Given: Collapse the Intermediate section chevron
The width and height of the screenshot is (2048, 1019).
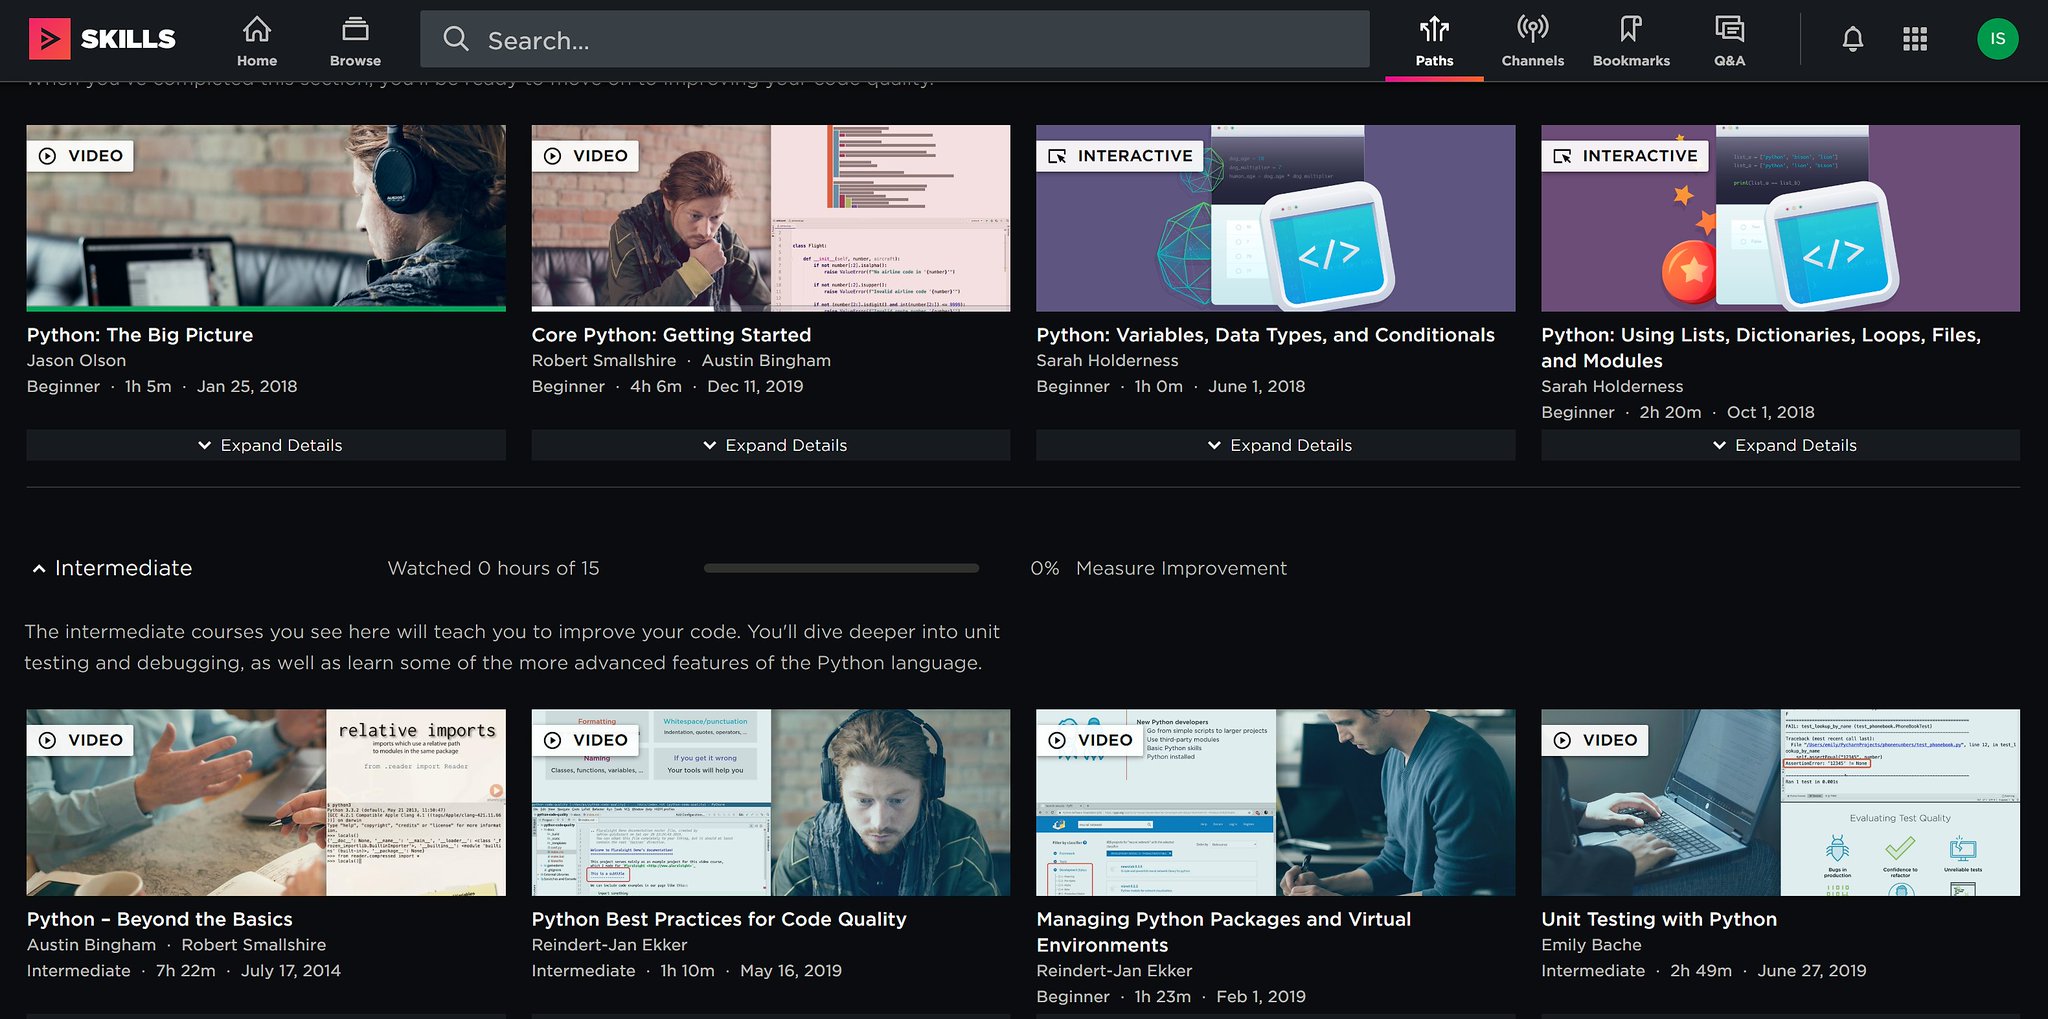Looking at the screenshot, I should click(x=39, y=569).
